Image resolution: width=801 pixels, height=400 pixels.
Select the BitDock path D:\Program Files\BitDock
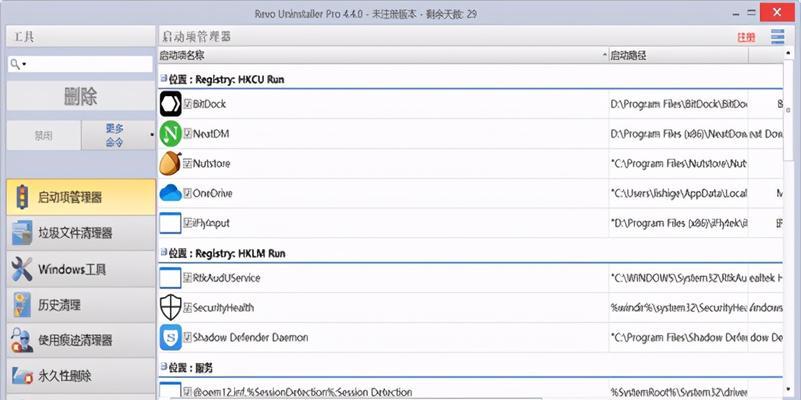[x=679, y=104]
